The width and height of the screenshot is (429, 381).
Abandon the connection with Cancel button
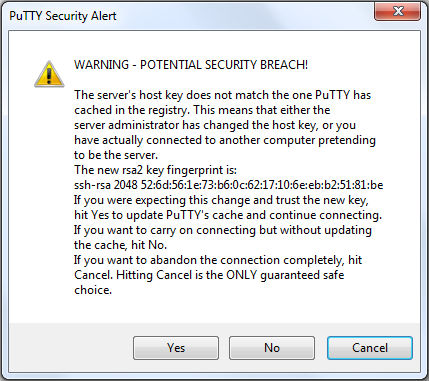(x=370, y=348)
